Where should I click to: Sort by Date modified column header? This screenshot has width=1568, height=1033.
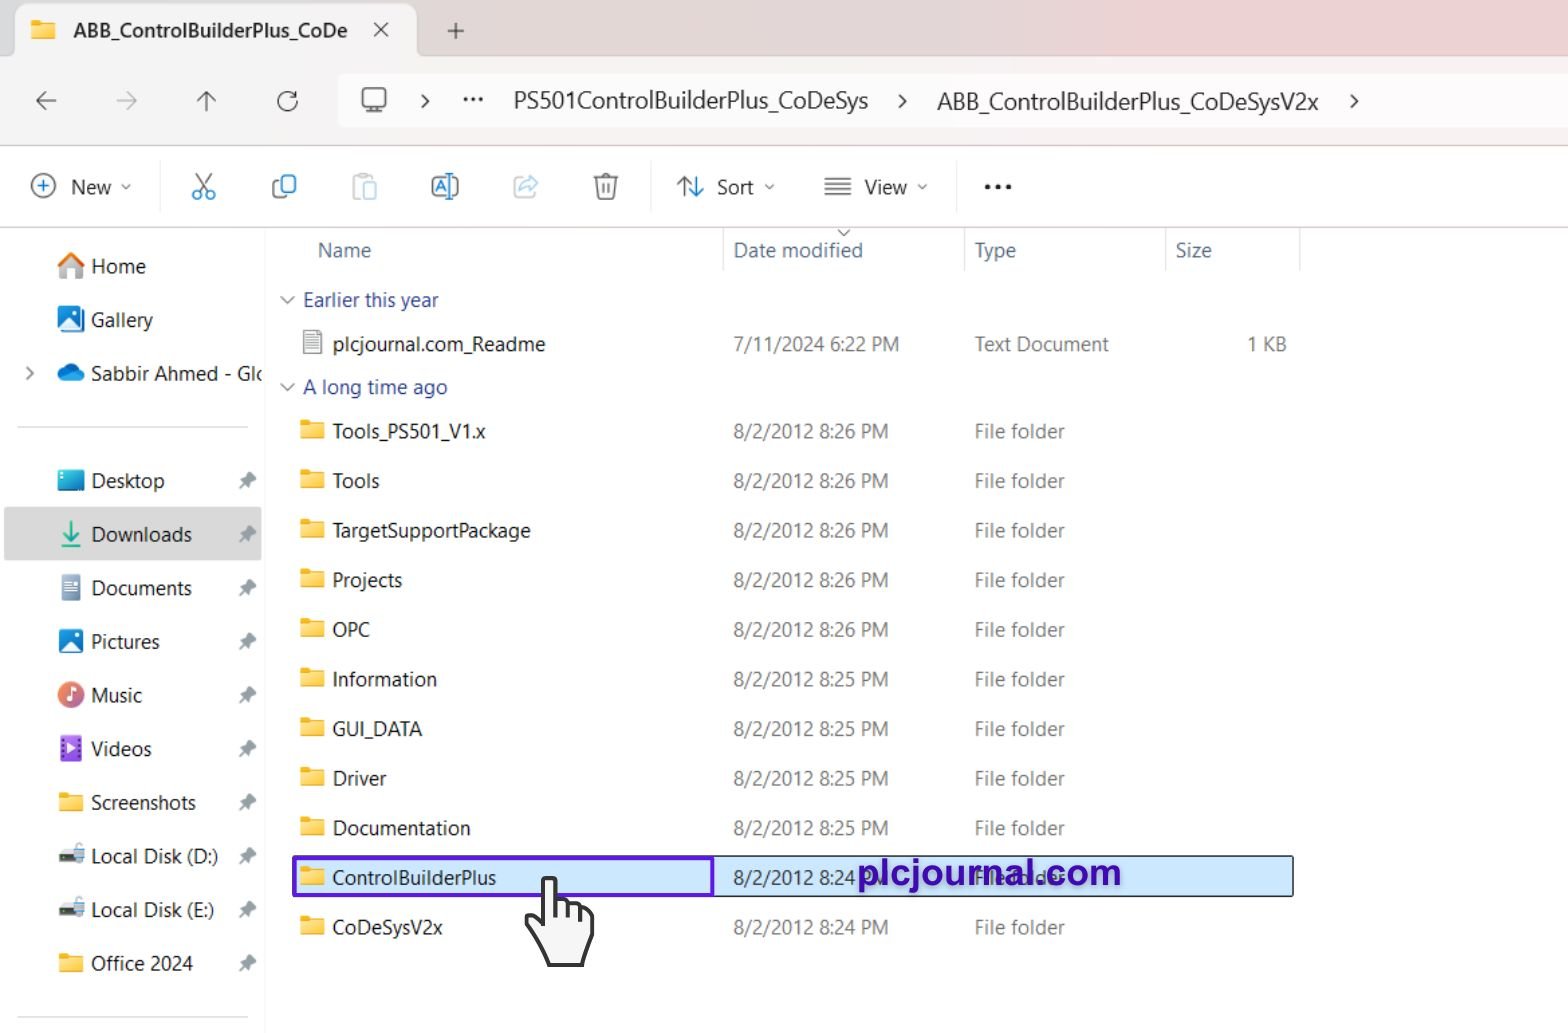pyautogui.click(x=798, y=250)
